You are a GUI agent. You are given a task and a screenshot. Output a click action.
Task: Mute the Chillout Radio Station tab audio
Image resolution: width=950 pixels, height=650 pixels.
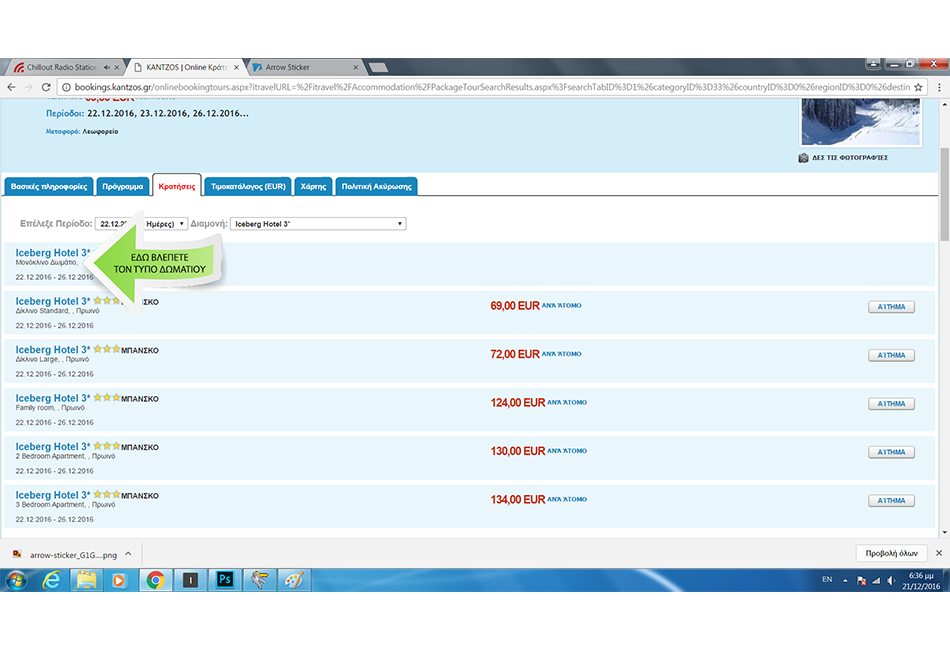coord(106,67)
